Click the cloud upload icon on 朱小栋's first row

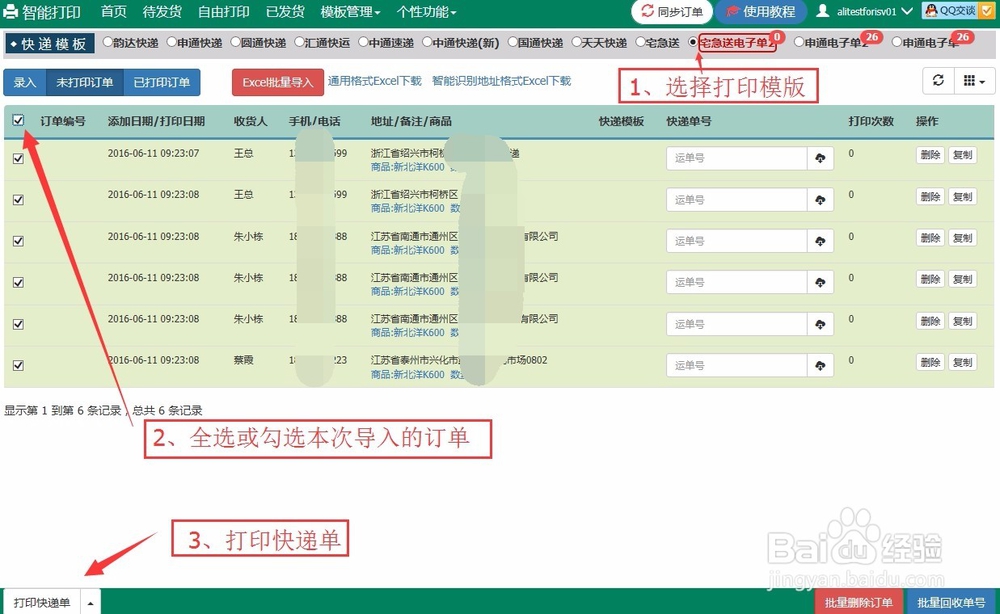pyautogui.click(x=821, y=240)
